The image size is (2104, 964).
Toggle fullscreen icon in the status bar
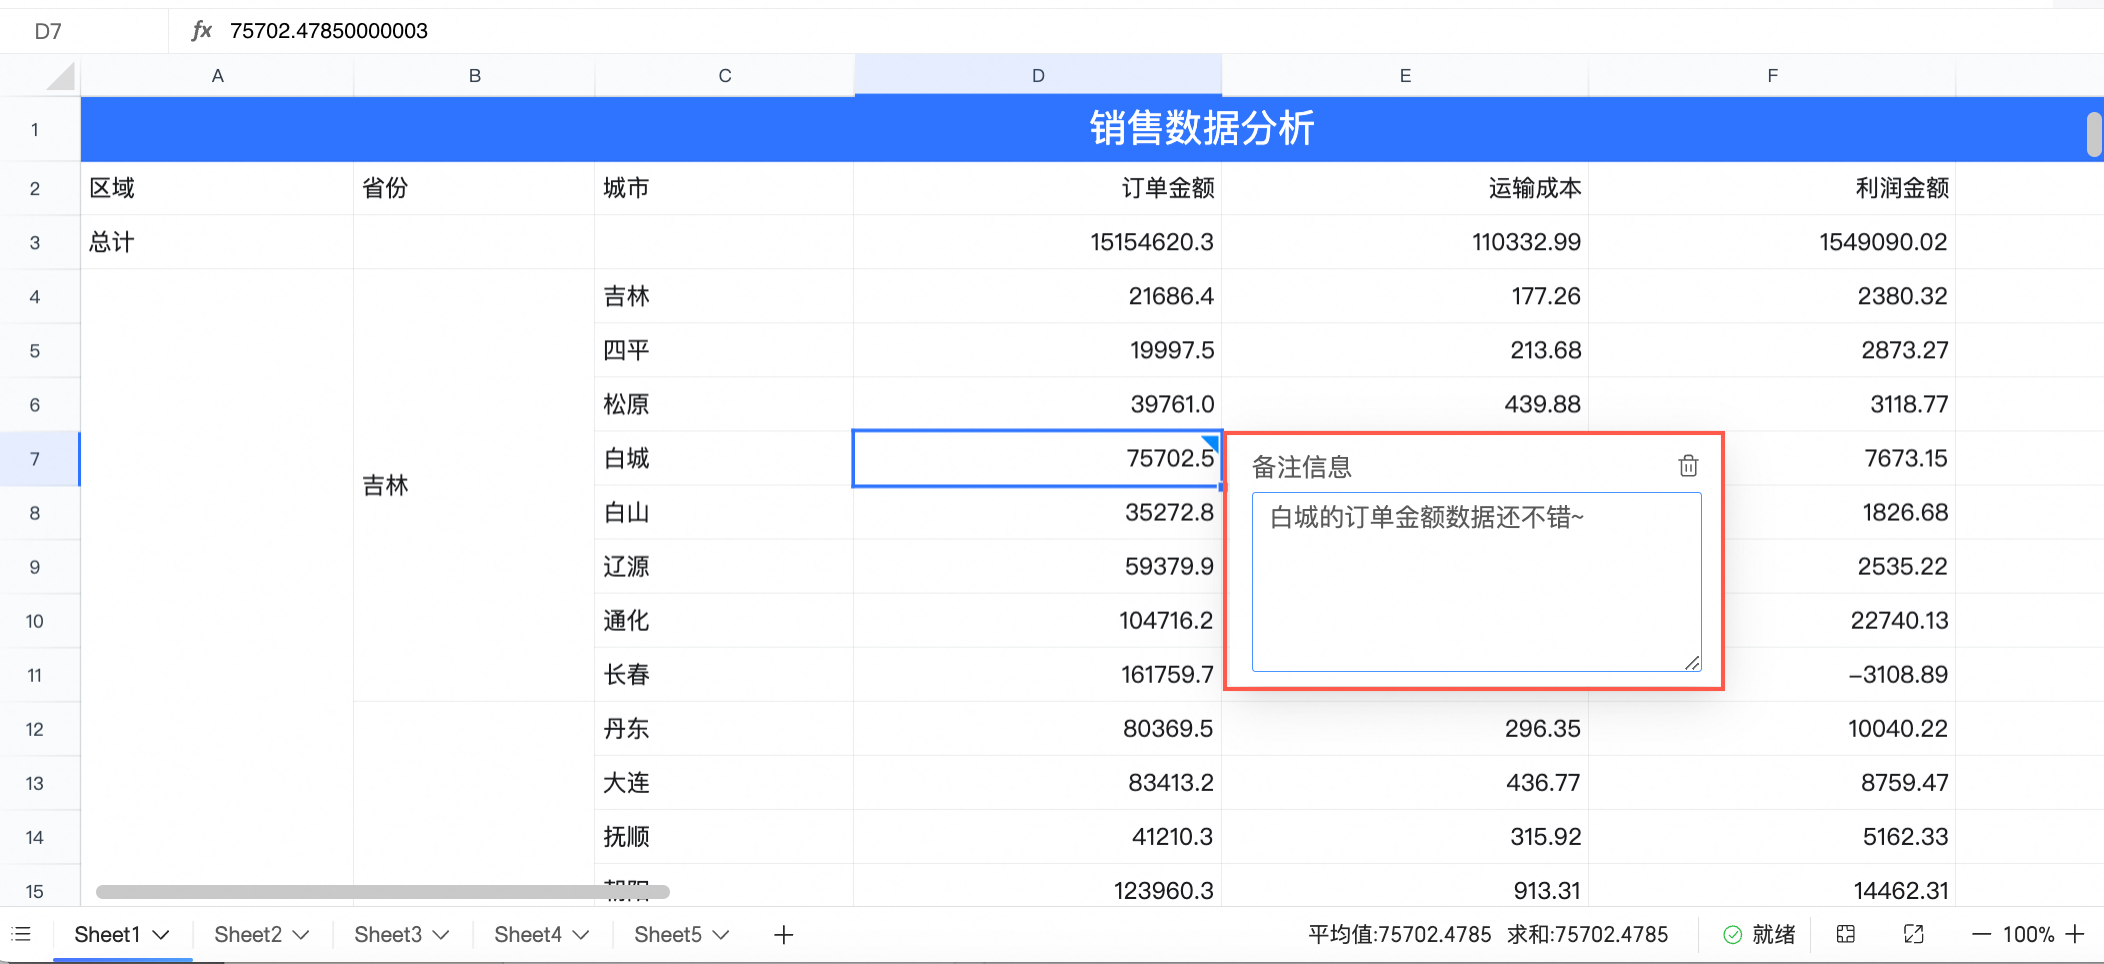pyautogui.click(x=1914, y=934)
